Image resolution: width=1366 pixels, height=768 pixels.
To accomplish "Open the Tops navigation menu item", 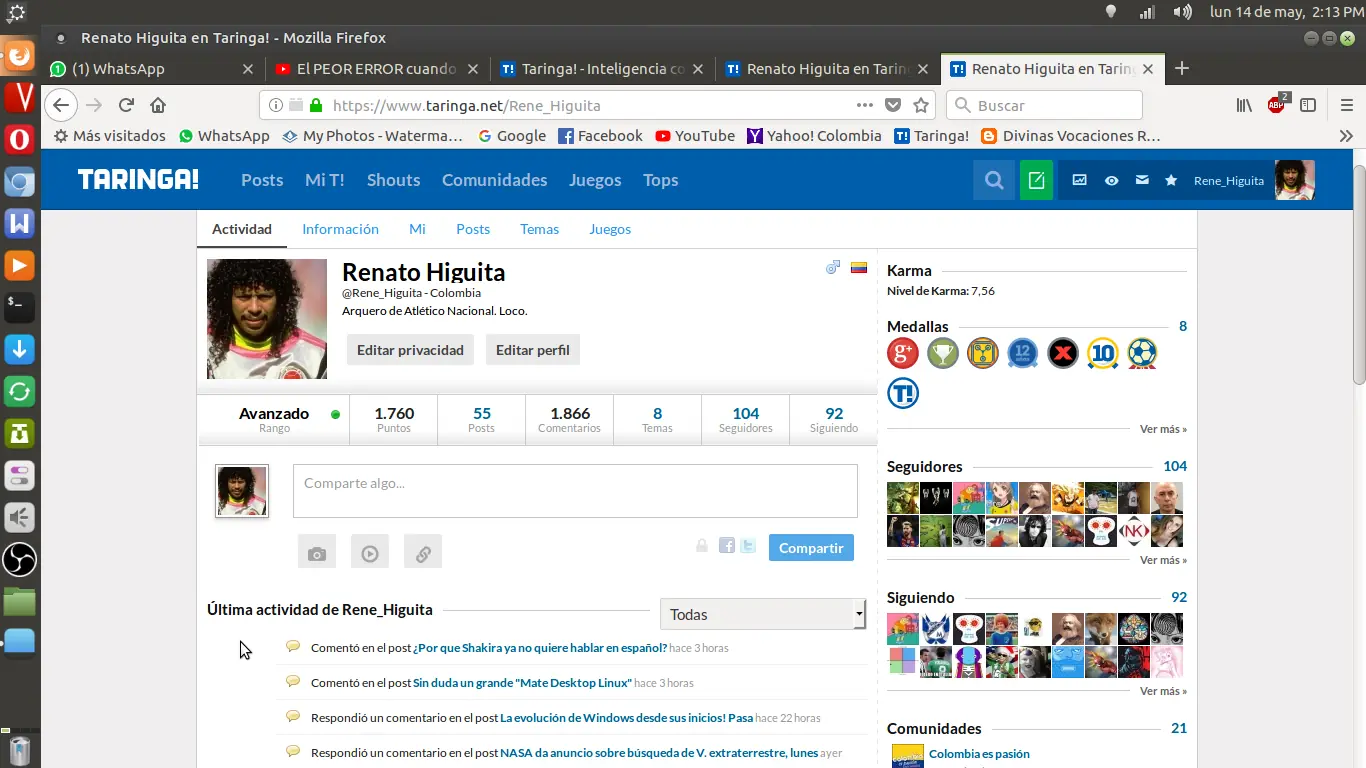I will coord(660,180).
